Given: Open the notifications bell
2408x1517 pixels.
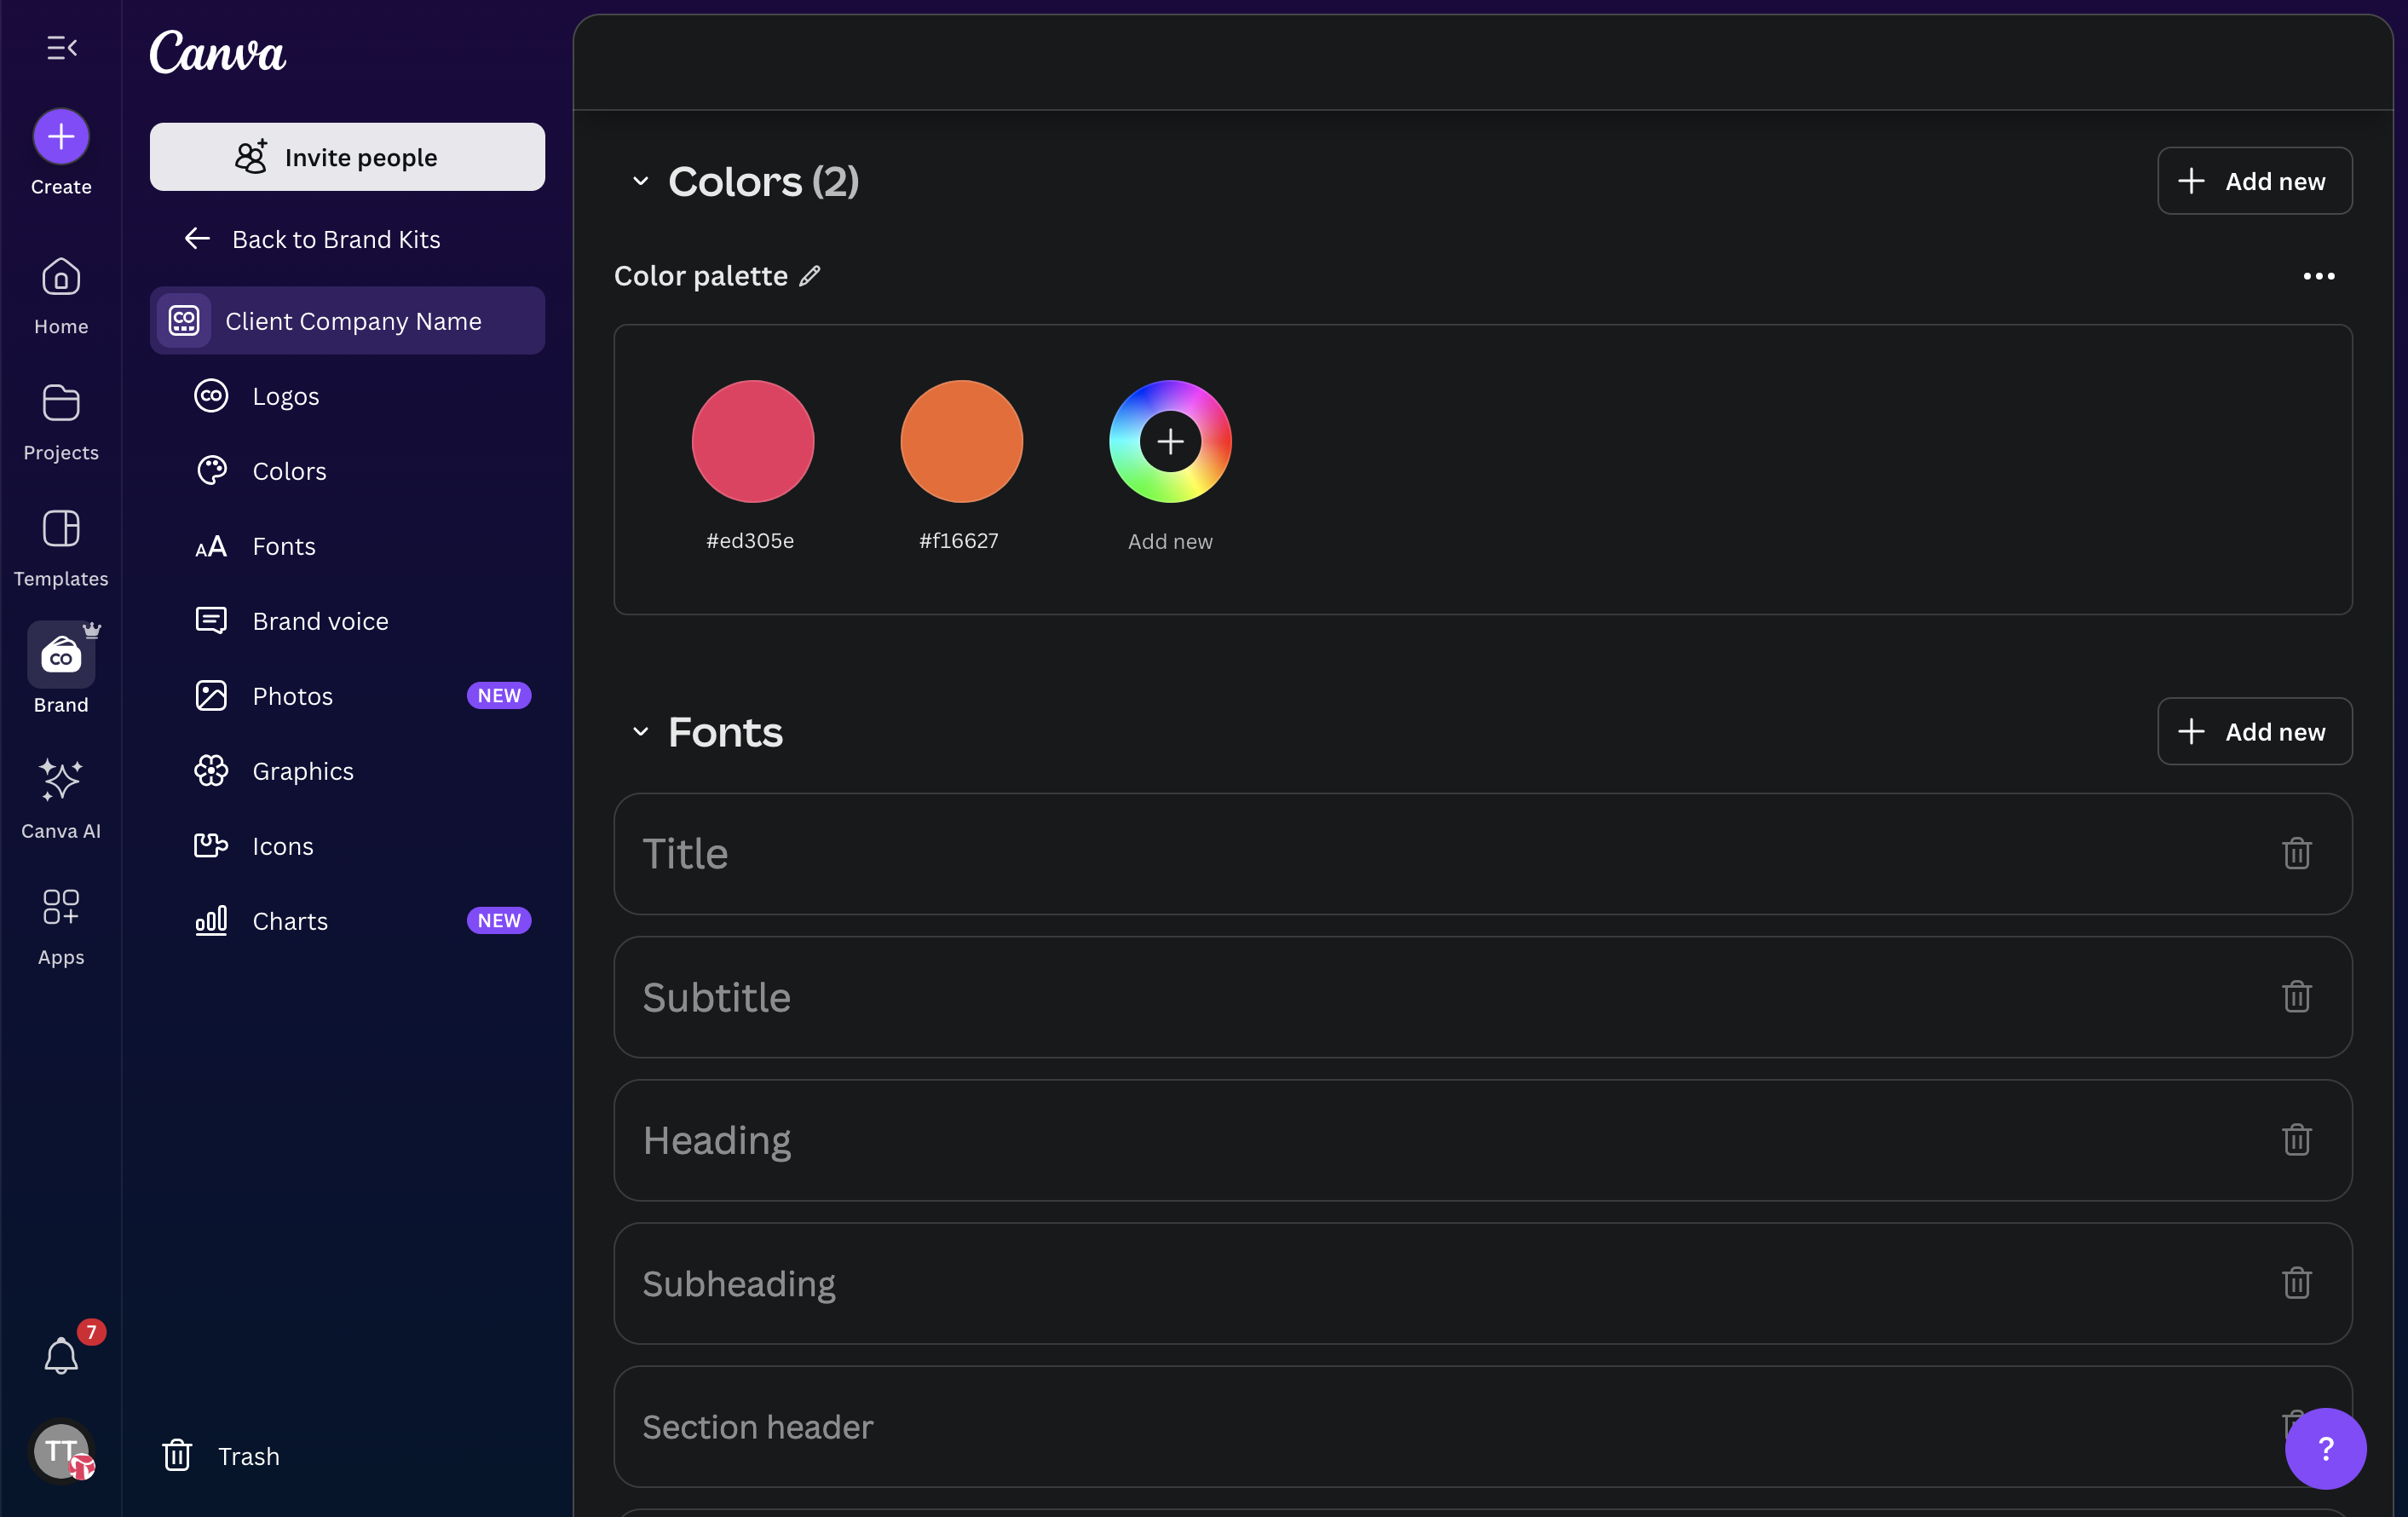Looking at the screenshot, I should pos(61,1355).
